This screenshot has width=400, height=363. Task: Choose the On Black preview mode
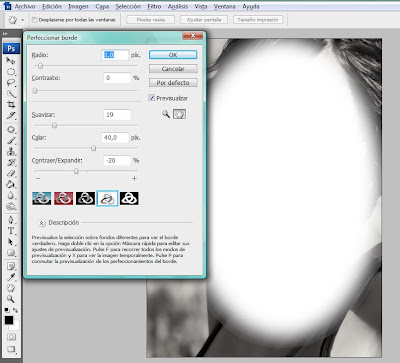point(85,198)
